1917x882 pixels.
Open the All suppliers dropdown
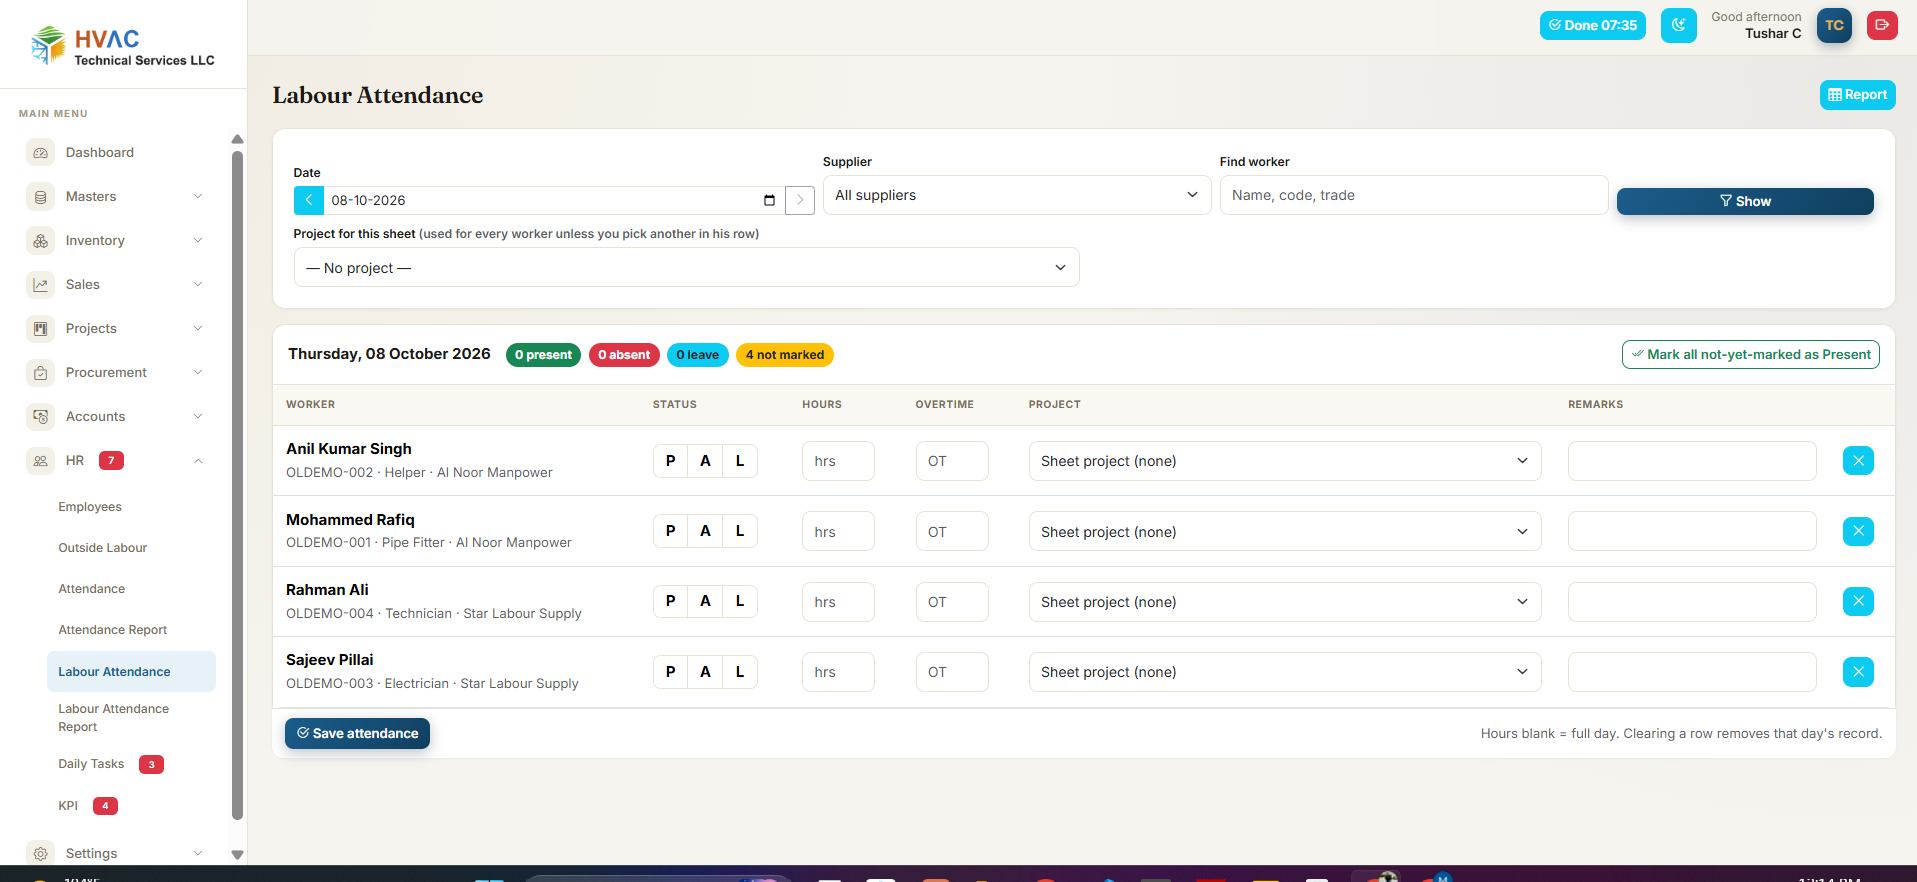pos(1017,195)
